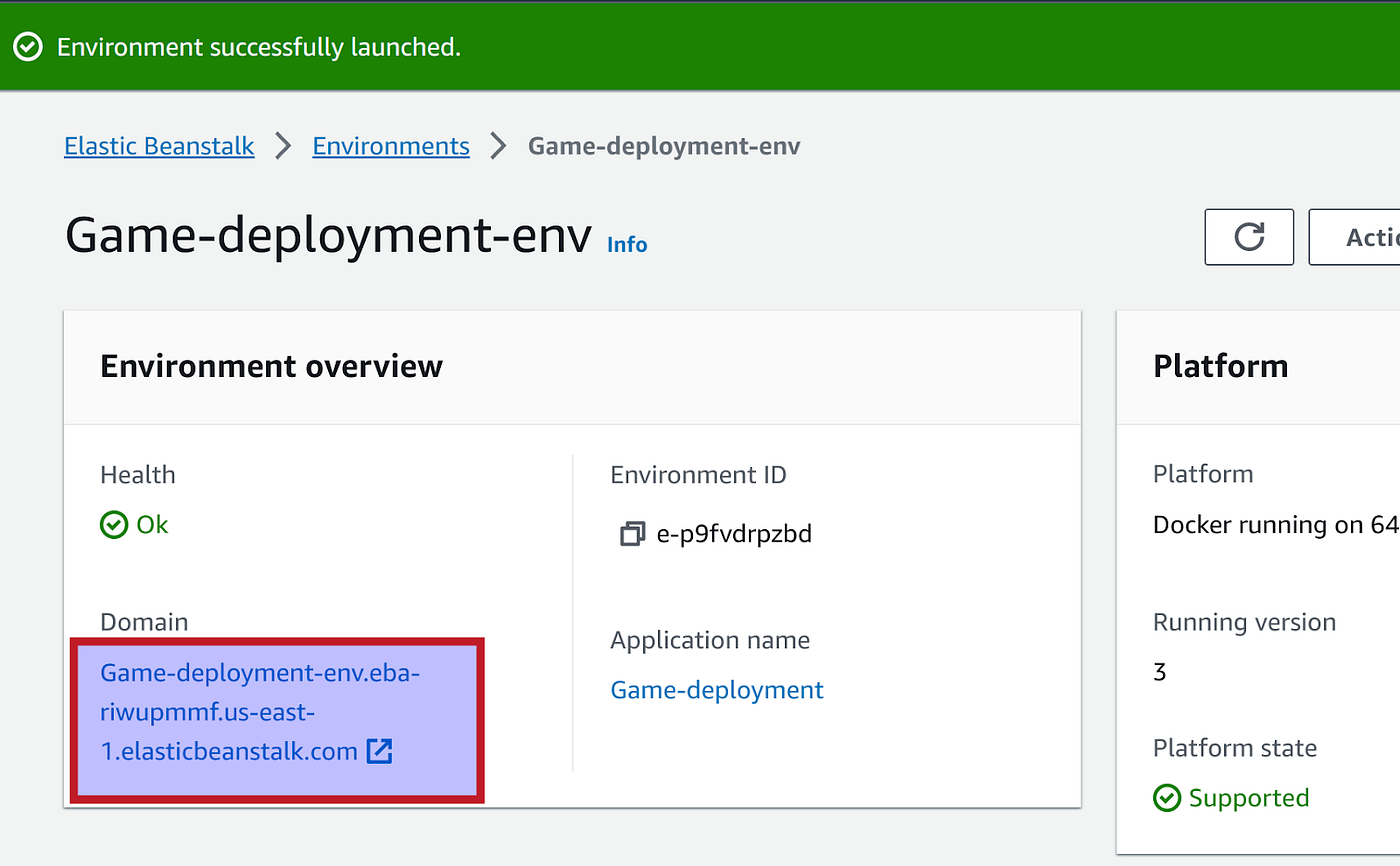
Task: Go to the Environments breadcrumb link
Action: pyautogui.click(x=391, y=146)
